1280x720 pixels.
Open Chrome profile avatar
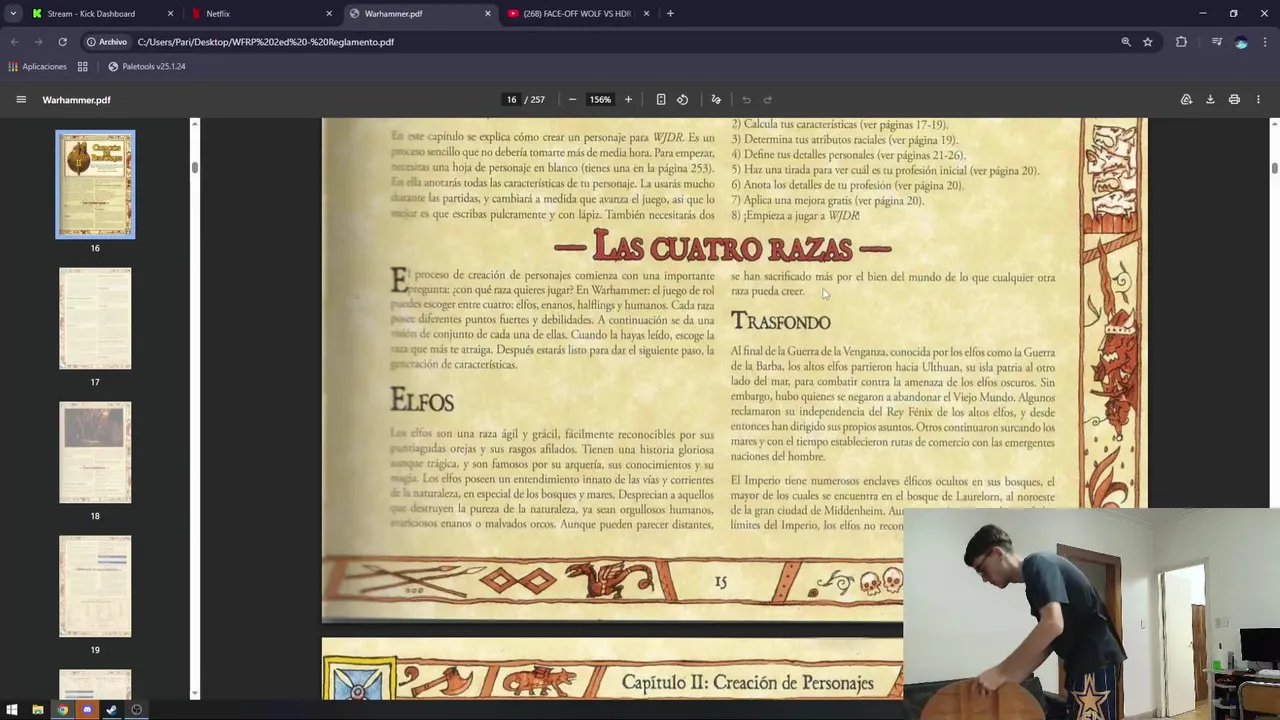[x=1241, y=42]
